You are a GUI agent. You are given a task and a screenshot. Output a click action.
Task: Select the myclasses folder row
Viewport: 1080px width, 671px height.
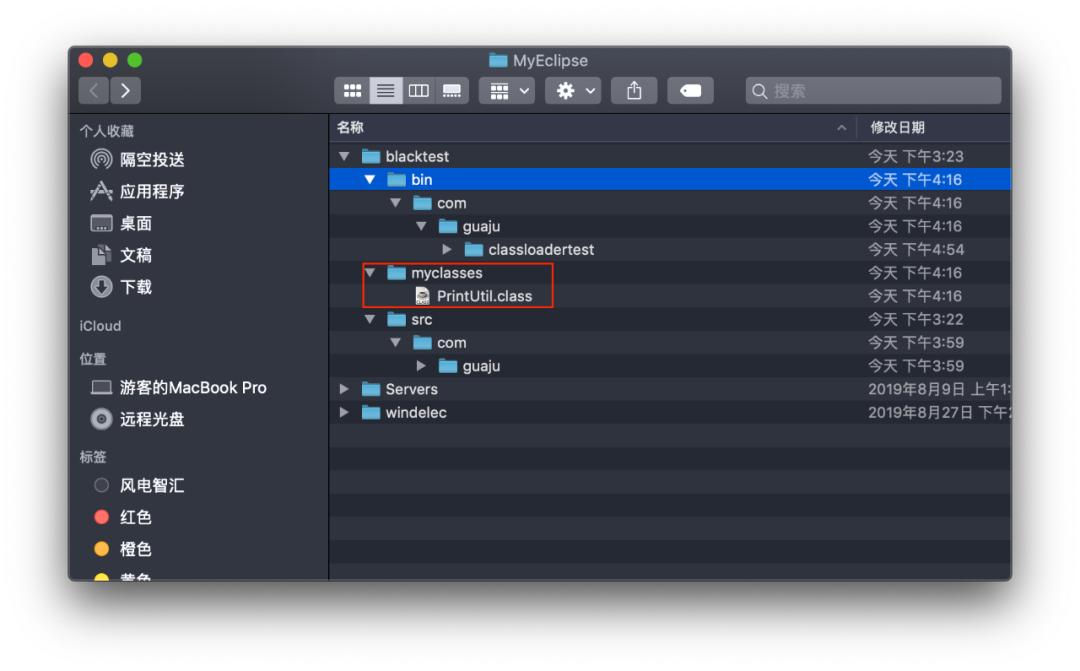pos(670,273)
